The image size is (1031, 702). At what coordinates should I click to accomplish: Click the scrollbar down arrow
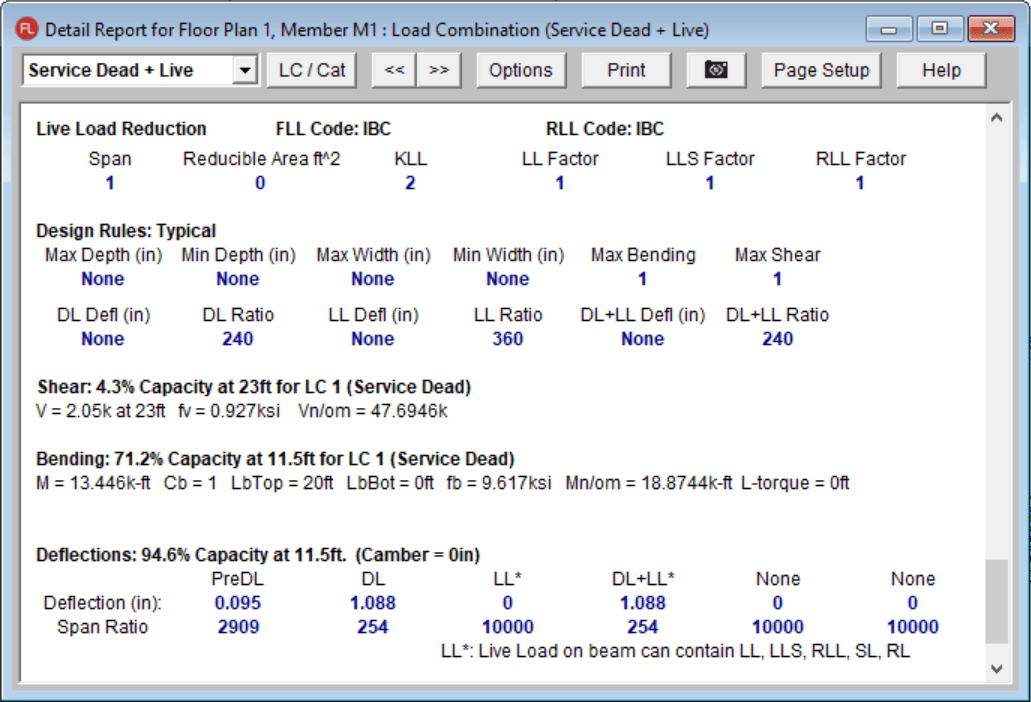(995, 667)
